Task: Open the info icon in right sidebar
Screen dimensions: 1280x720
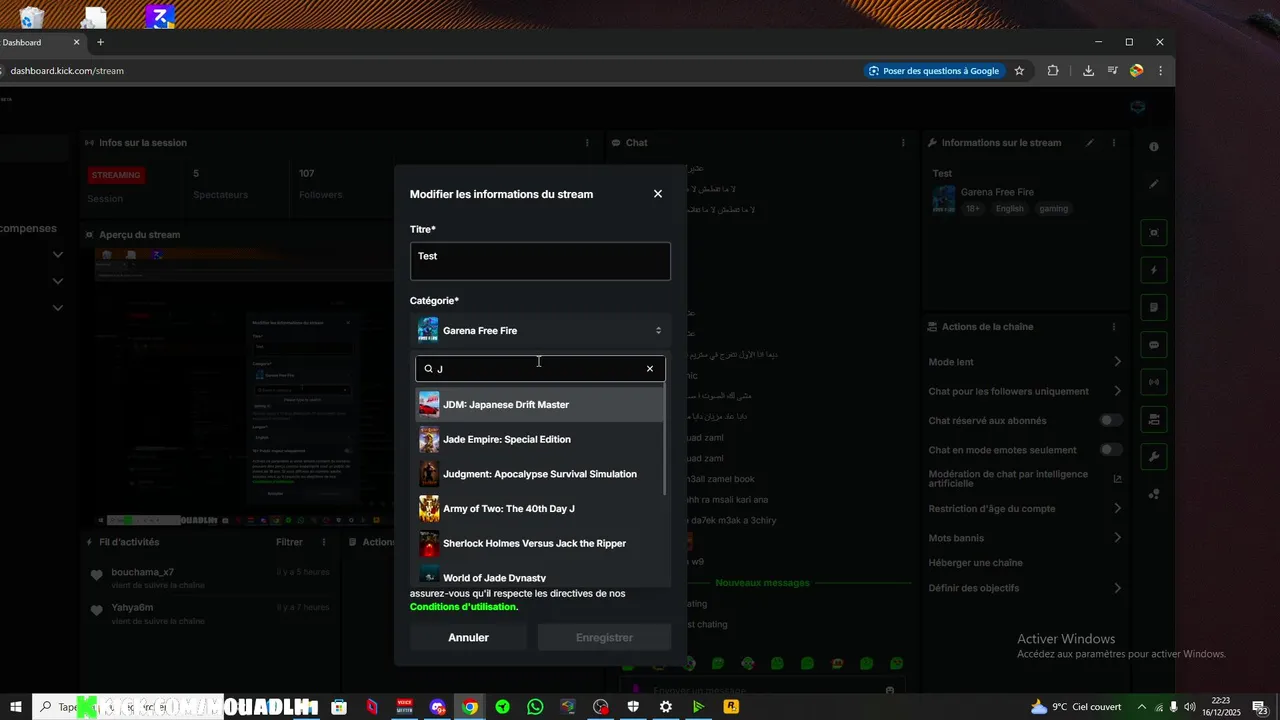Action: click(1154, 147)
